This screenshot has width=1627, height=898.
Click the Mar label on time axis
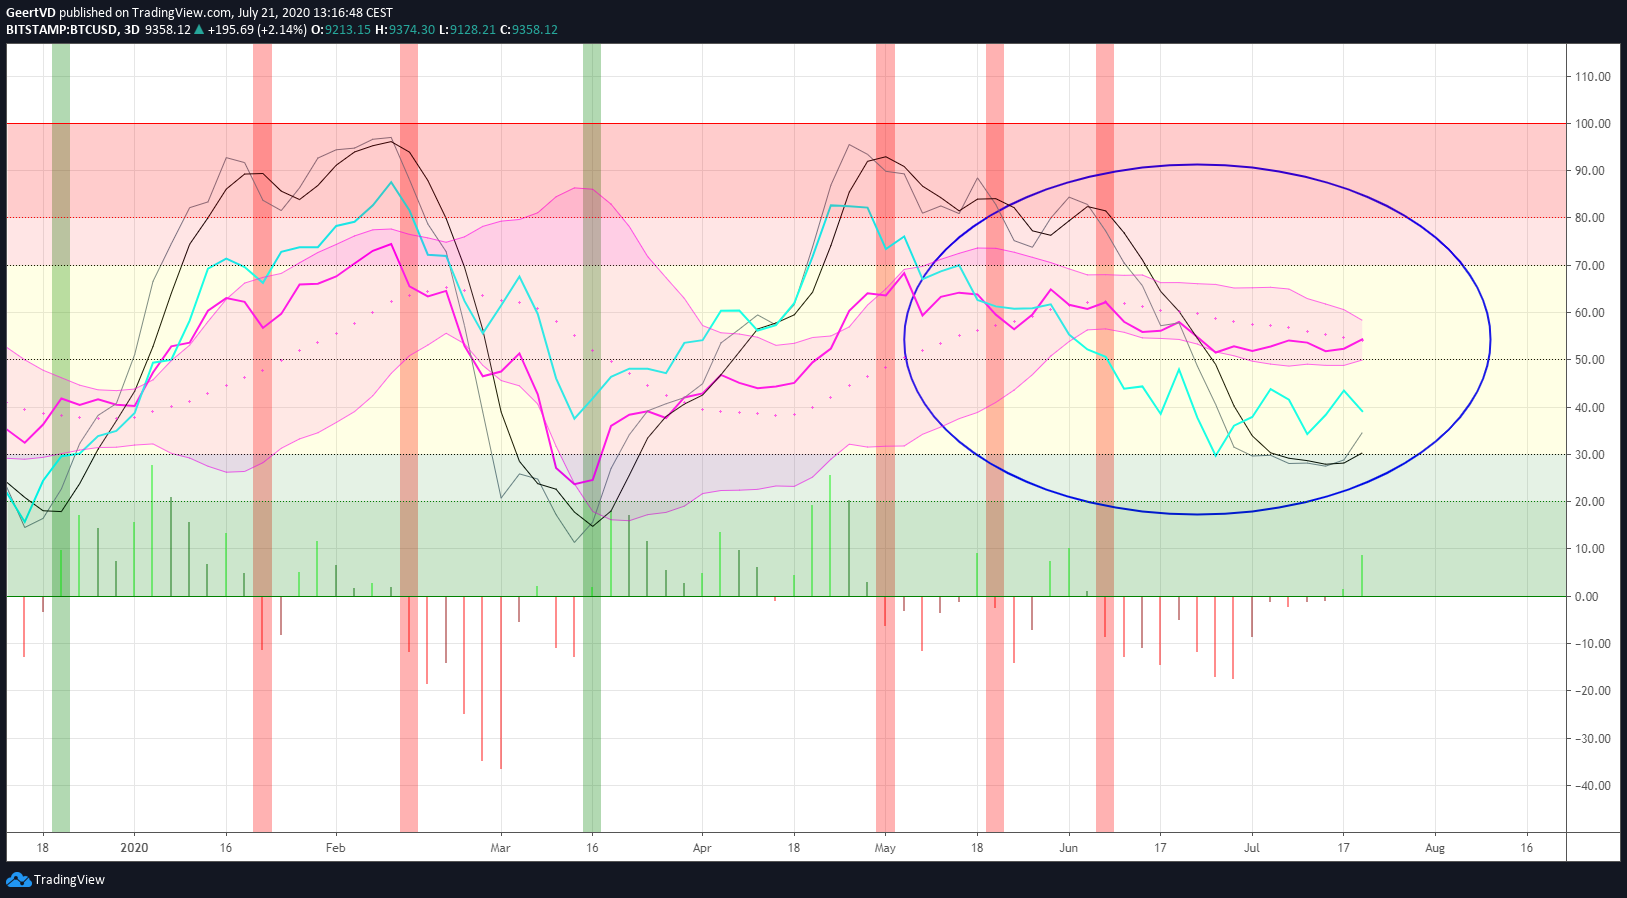pos(500,848)
